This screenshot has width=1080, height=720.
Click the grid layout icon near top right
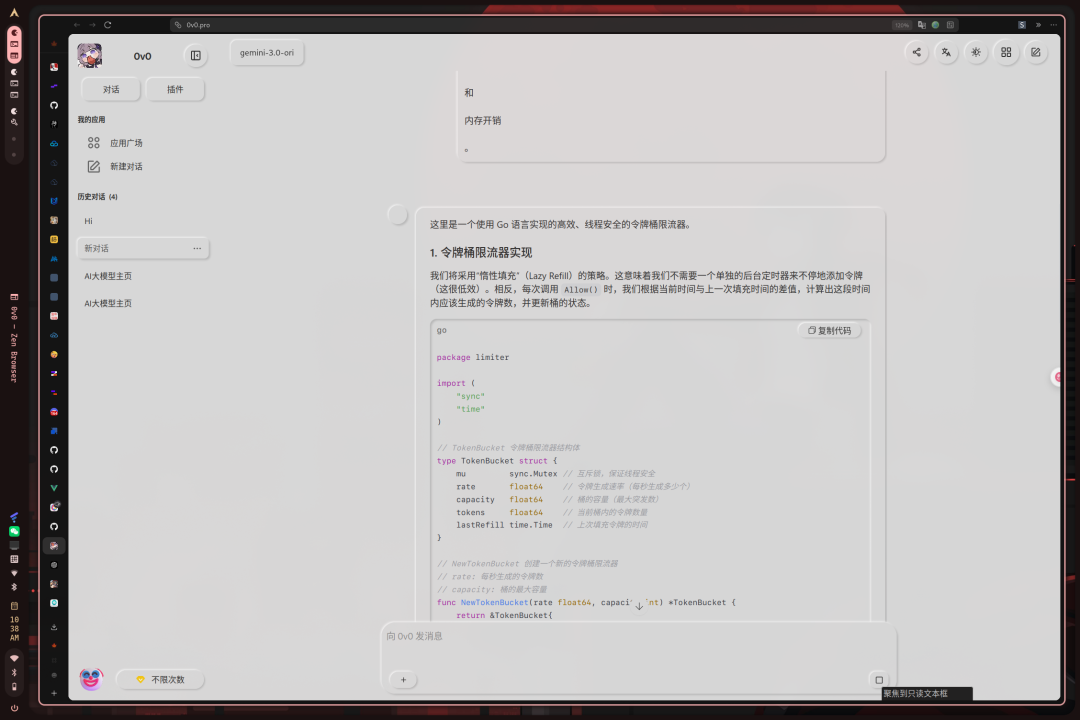(x=1006, y=52)
